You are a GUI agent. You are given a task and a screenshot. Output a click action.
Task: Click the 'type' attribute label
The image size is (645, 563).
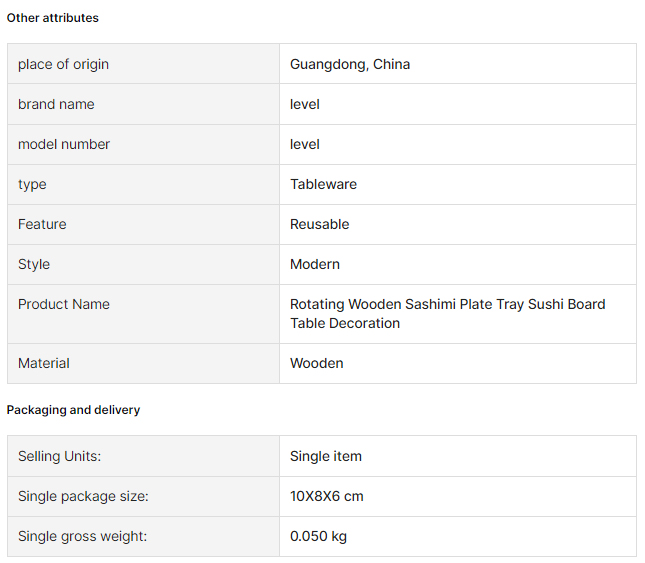click(32, 184)
